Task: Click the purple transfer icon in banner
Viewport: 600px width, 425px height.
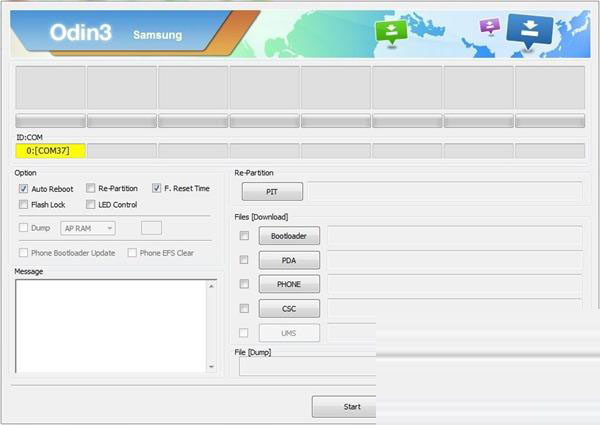Action: [490, 26]
